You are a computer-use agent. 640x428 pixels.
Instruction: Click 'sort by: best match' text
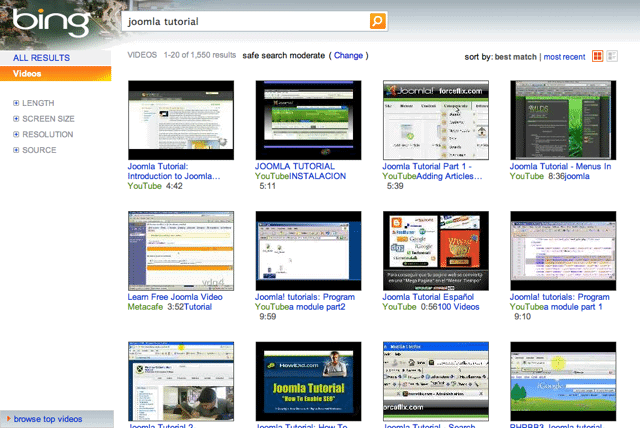pyautogui.click(x=500, y=57)
